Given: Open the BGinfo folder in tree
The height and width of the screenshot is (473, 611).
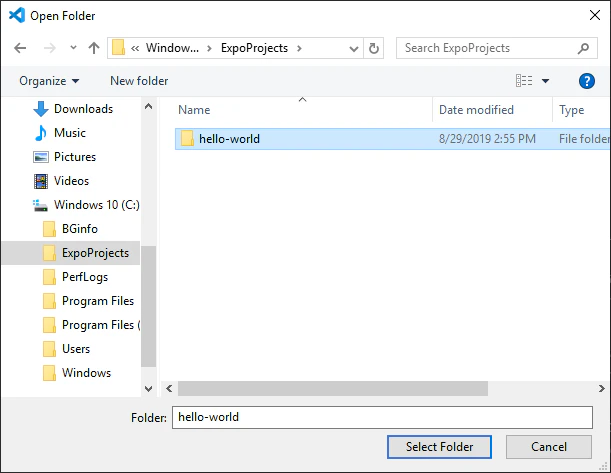Looking at the screenshot, I should 79,229.
